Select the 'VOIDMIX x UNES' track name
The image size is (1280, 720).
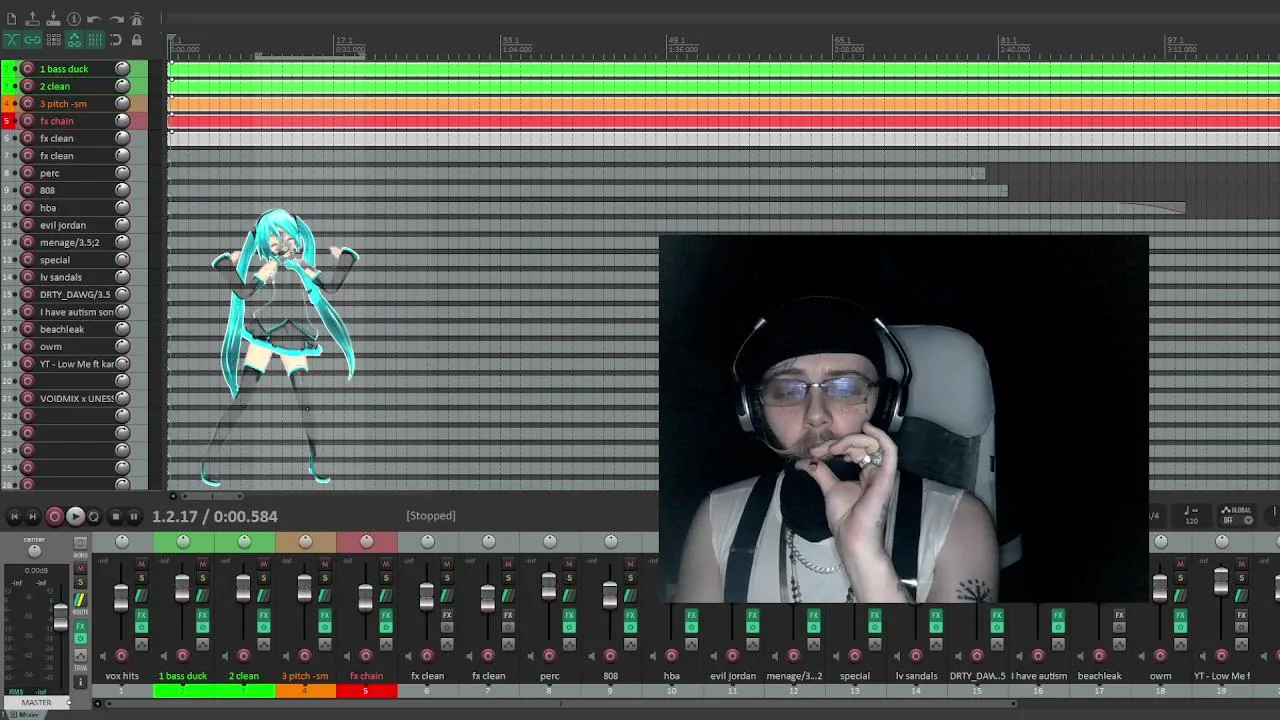coord(76,399)
